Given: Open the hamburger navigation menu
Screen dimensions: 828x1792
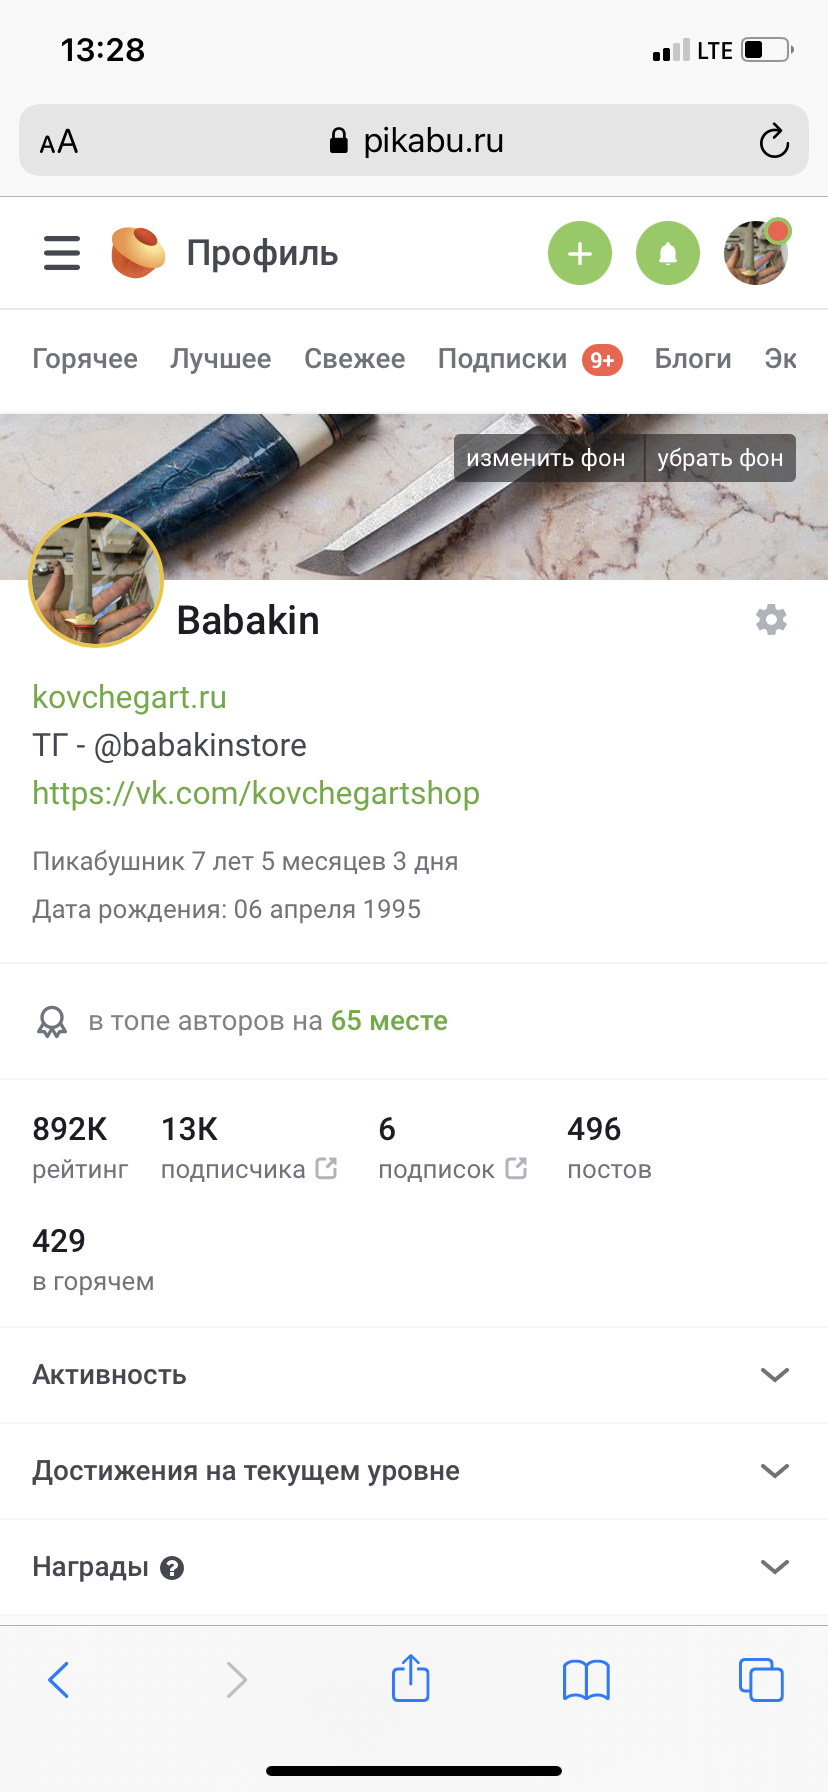Looking at the screenshot, I should coord(62,253).
